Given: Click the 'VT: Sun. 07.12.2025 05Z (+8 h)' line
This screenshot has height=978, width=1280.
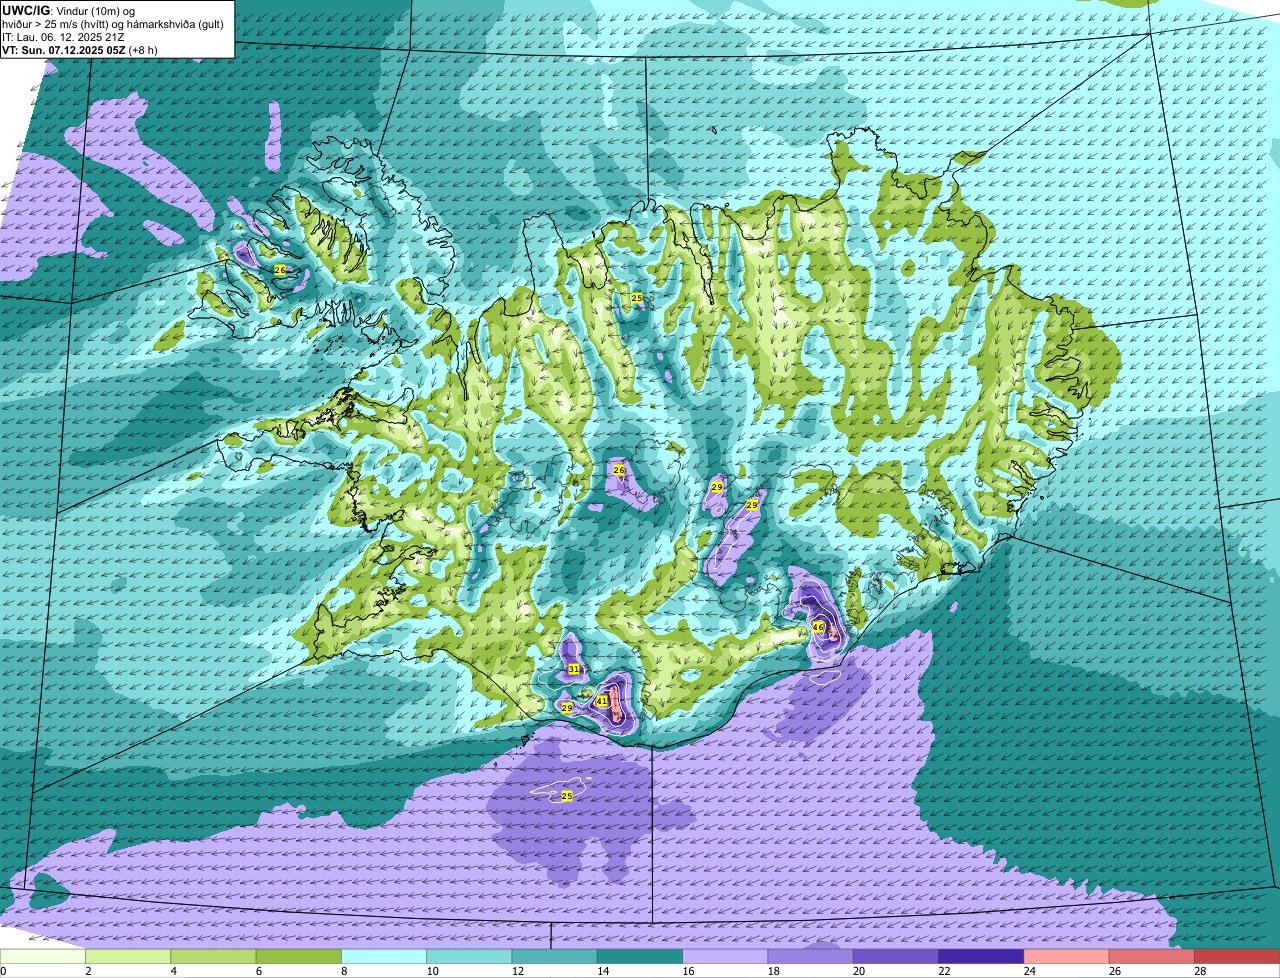Looking at the screenshot, I should 79,49.
